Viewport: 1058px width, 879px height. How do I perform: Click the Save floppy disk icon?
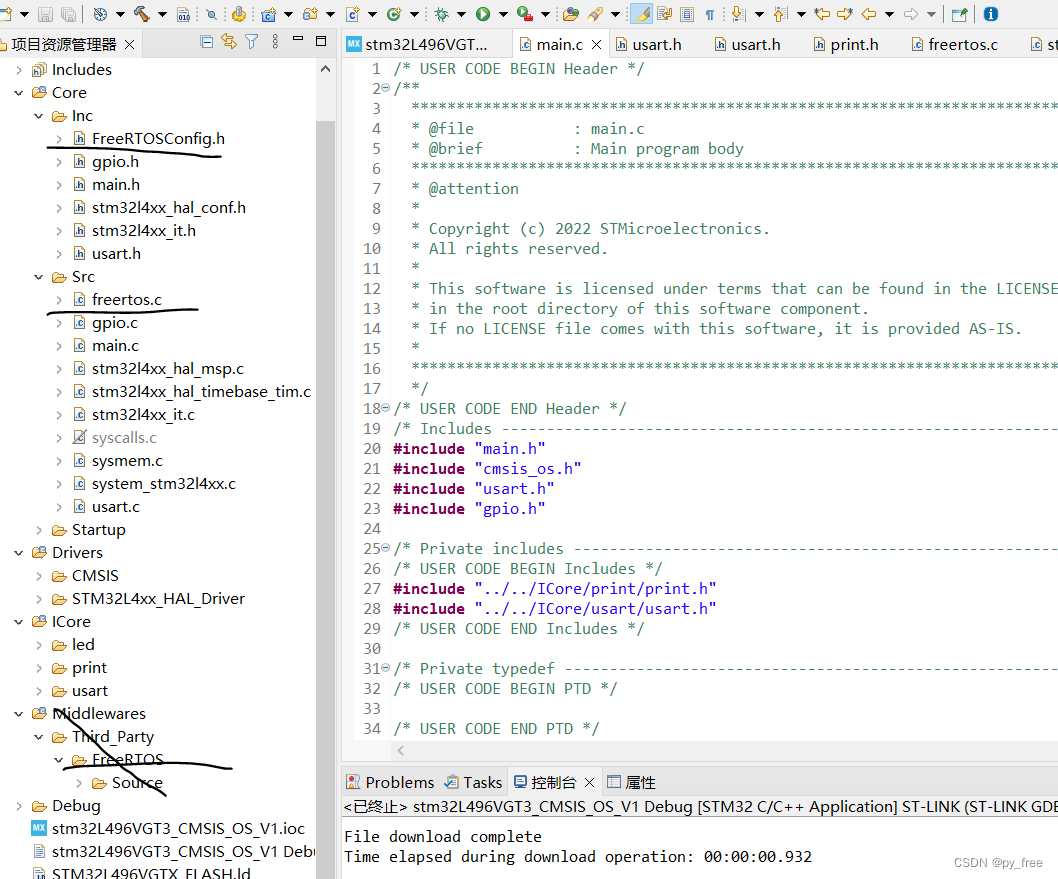45,14
